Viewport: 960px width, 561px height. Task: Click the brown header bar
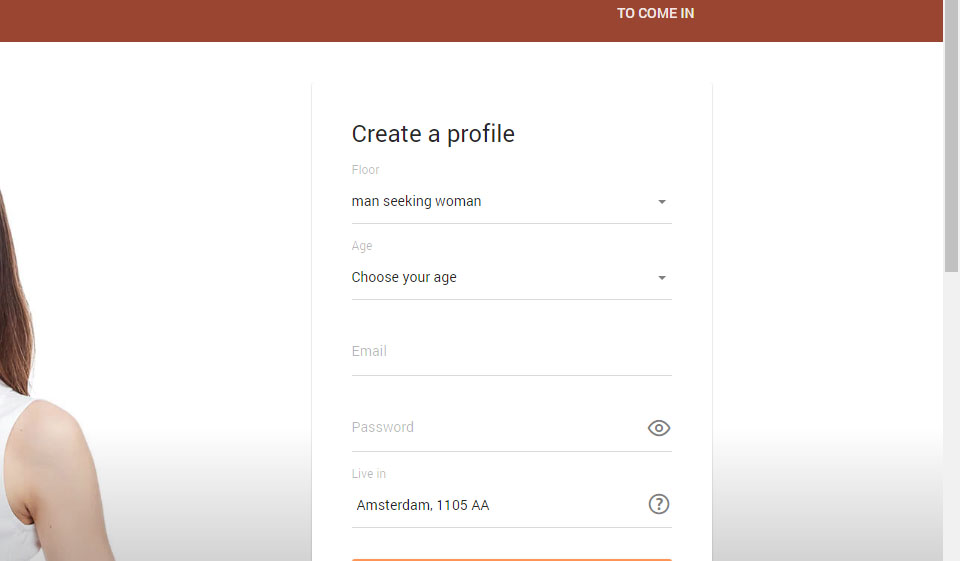pyautogui.click(x=300, y=20)
